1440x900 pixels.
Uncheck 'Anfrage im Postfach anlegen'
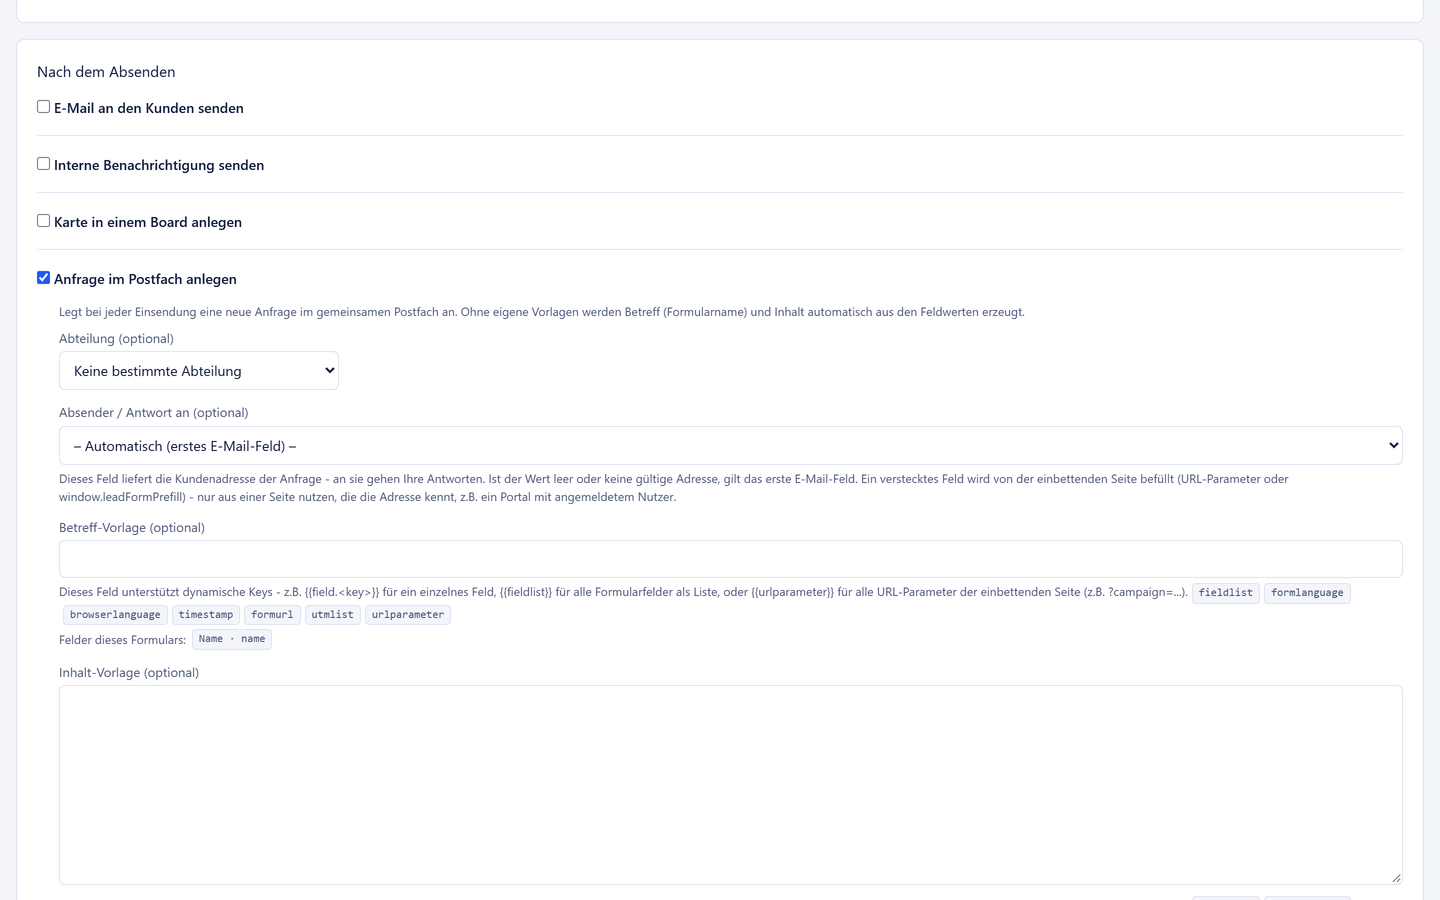pos(43,278)
